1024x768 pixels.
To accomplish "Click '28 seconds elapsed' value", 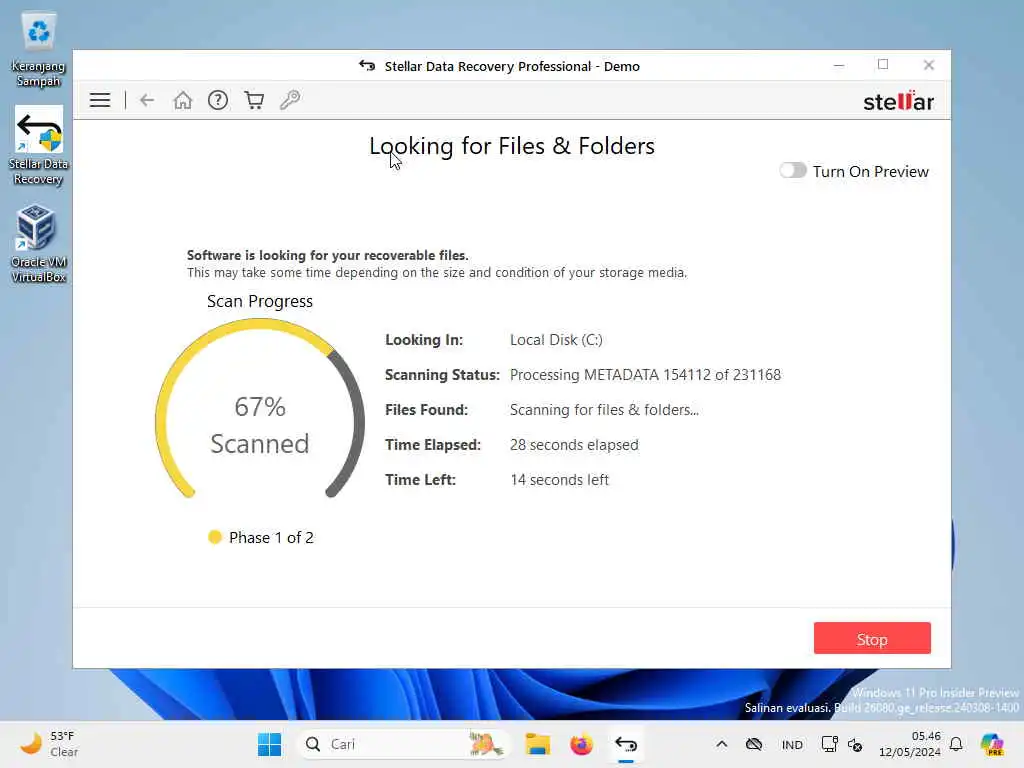I will tap(574, 445).
